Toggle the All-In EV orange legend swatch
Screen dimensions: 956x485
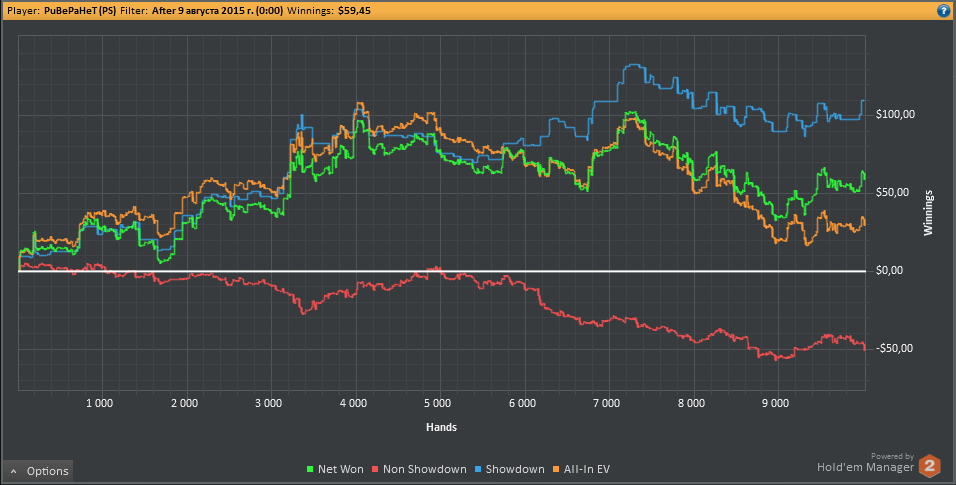coord(556,469)
